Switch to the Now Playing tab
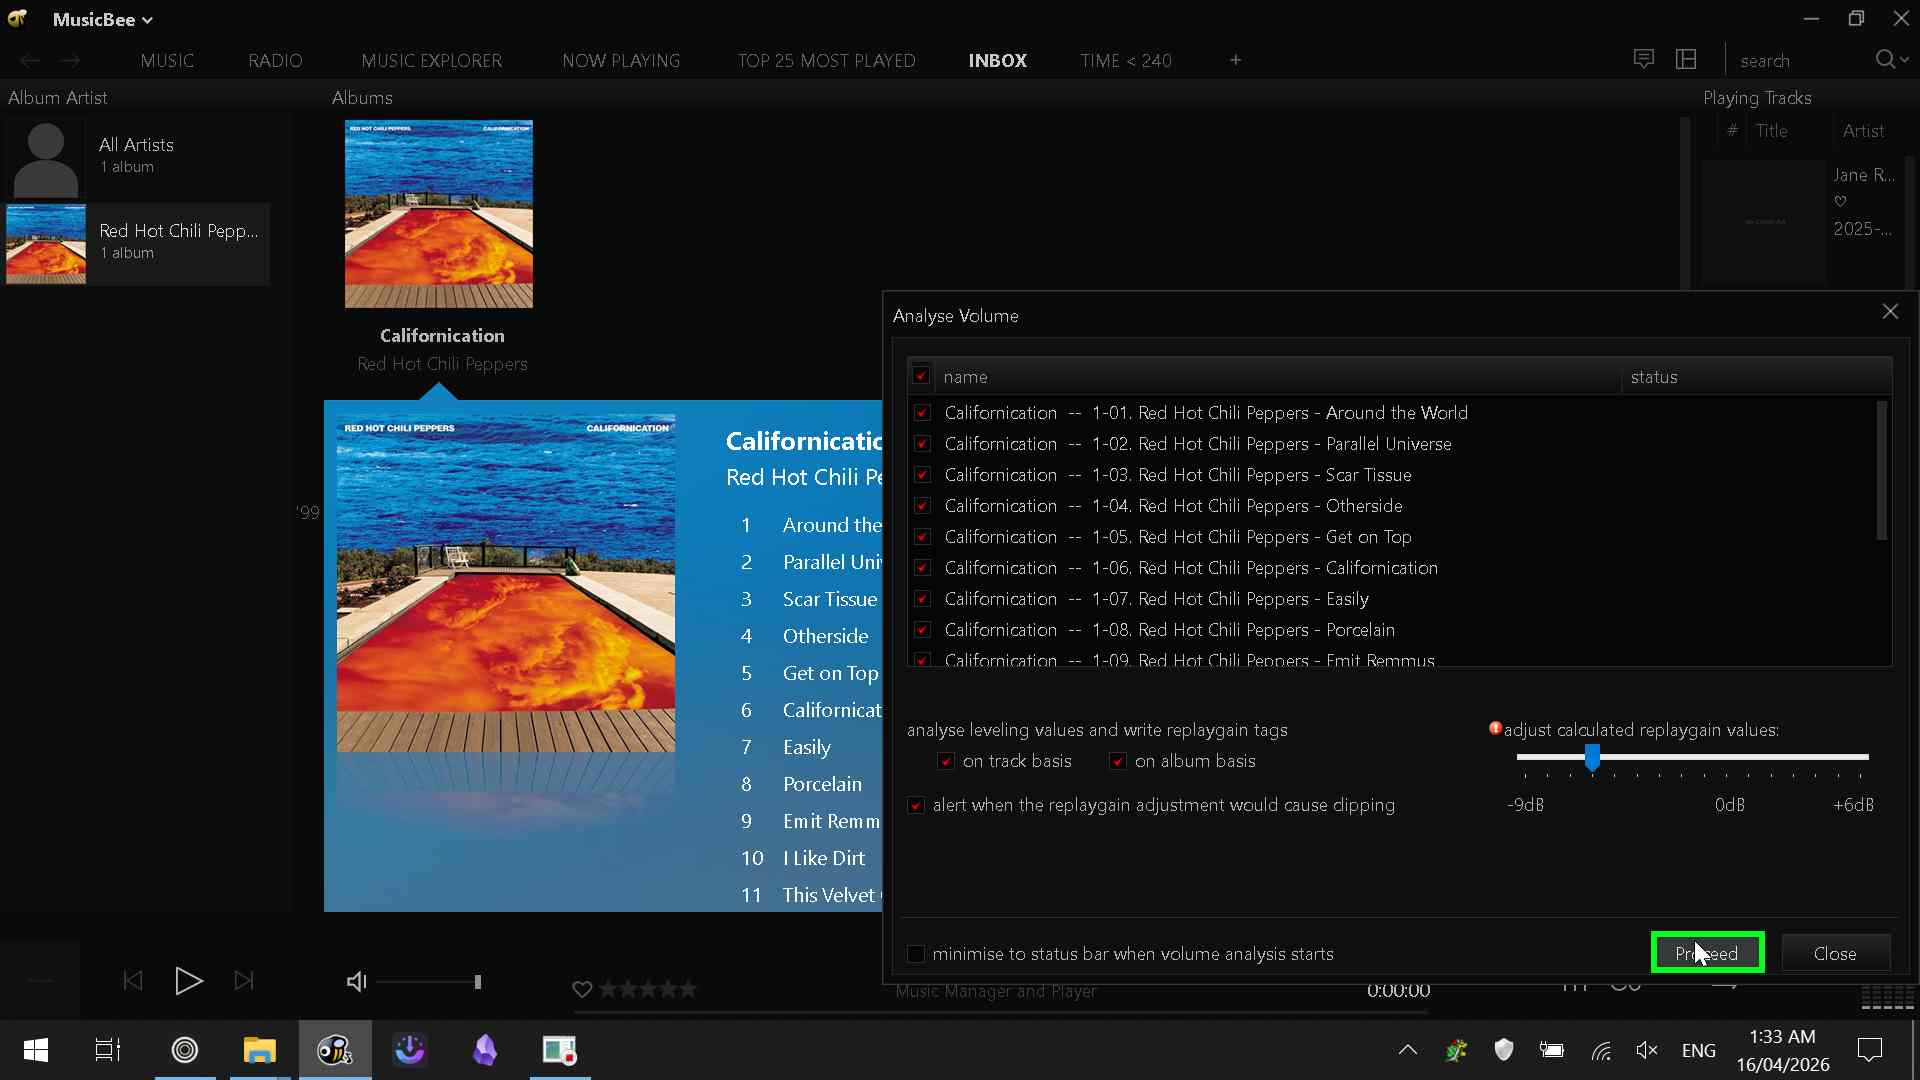The height and width of the screenshot is (1080, 1920). (x=620, y=61)
